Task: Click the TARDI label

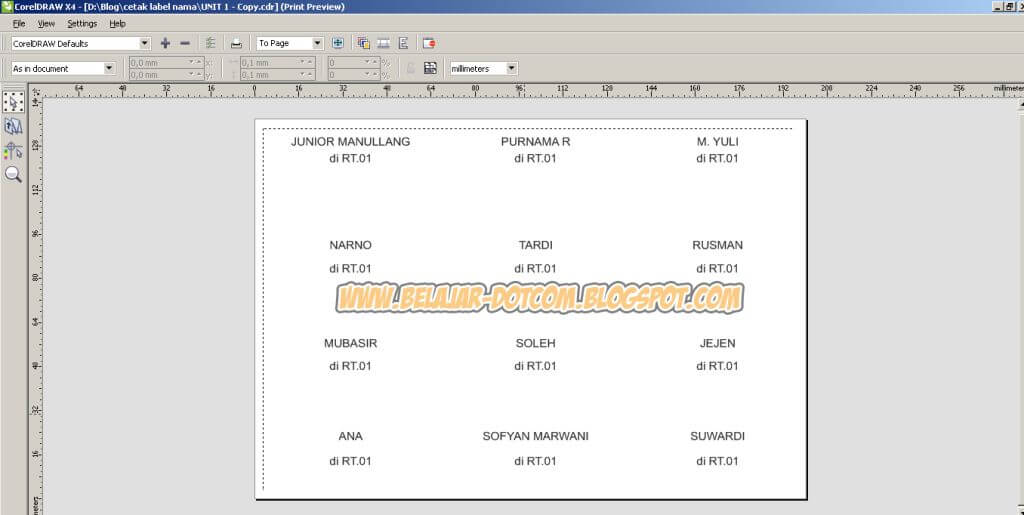Action: (x=536, y=245)
